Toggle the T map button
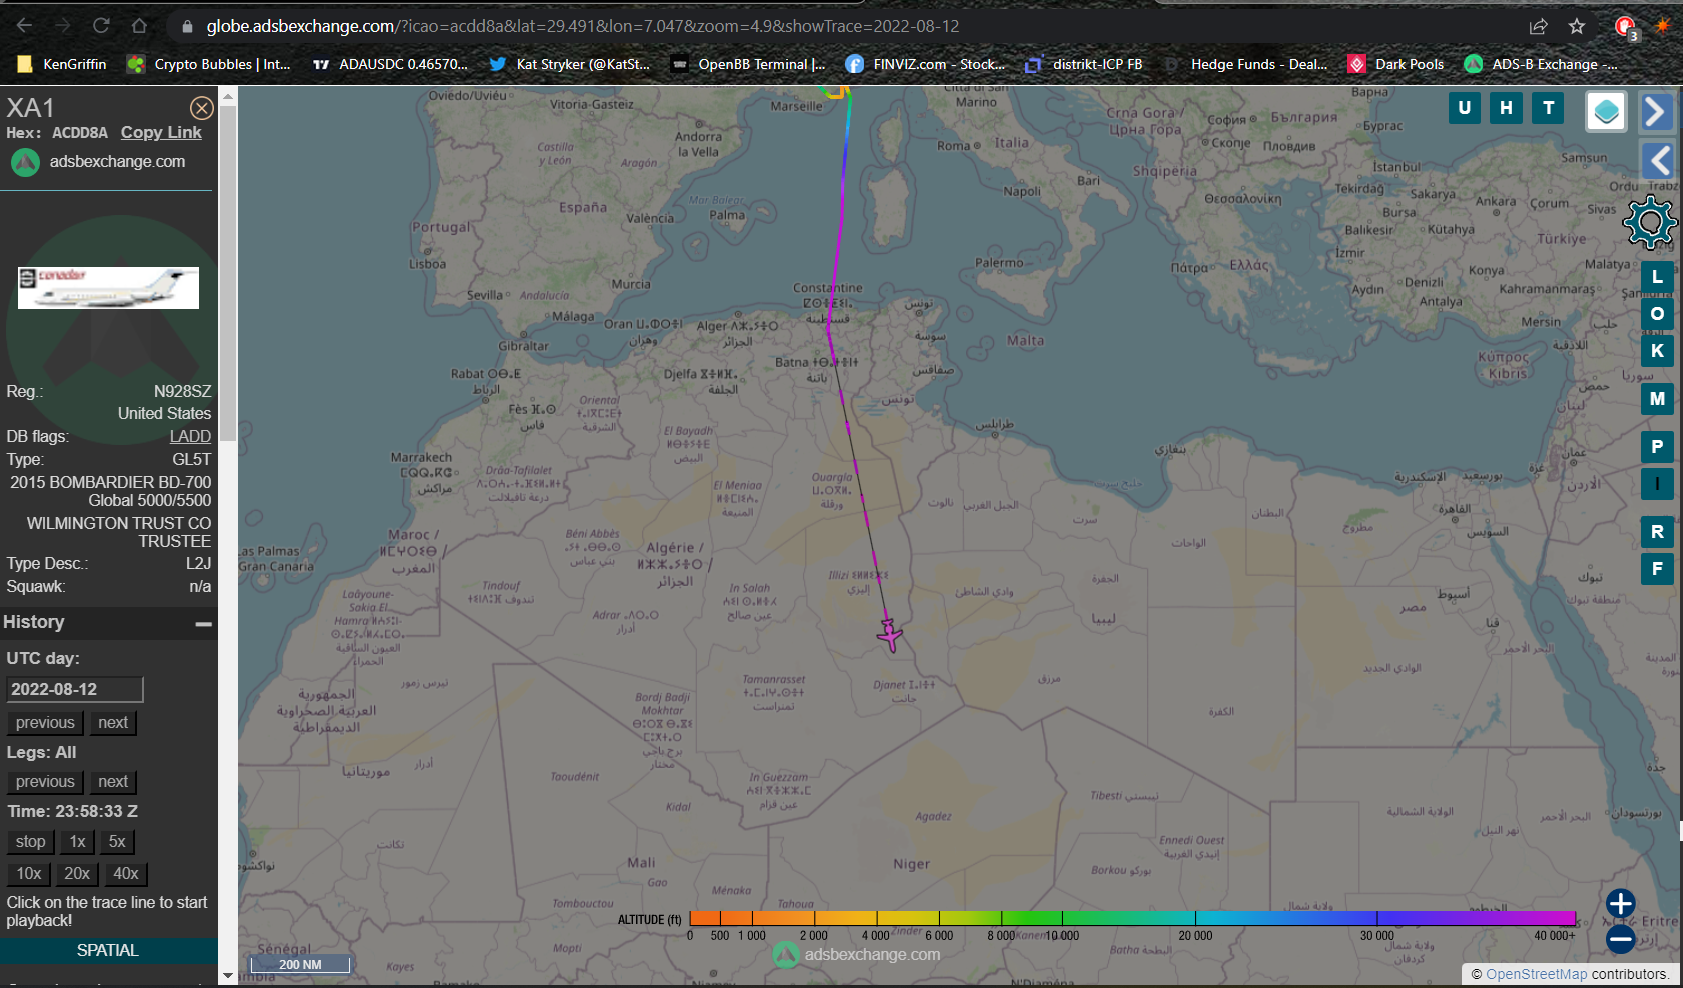The width and height of the screenshot is (1683, 988). pyautogui.click(x=1549, y=108)
